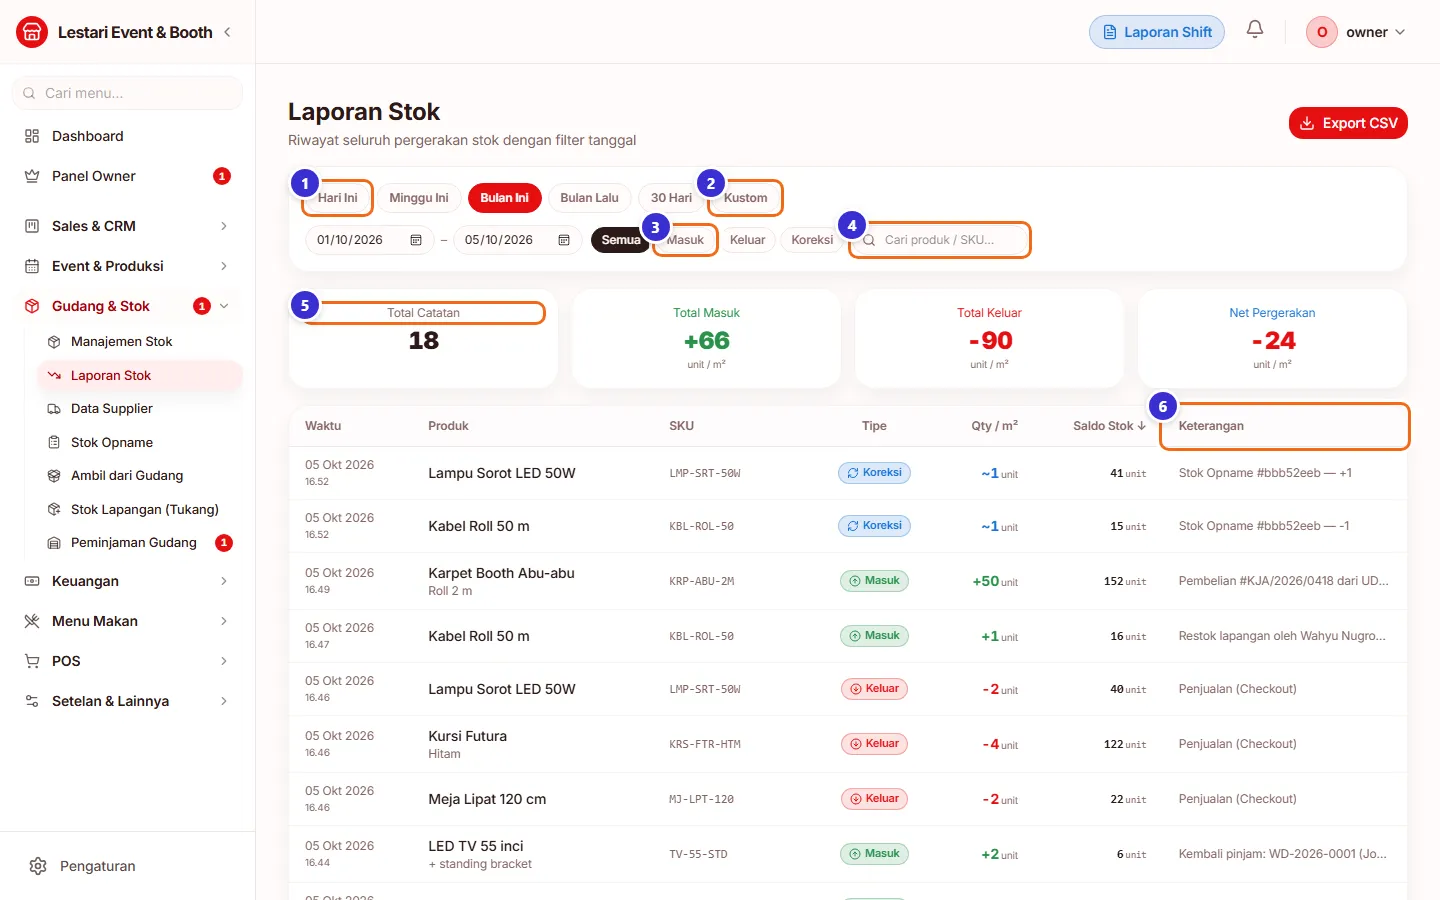Screen dimensions: 1440x900
Task: Go to Dashboard in the sidebar
Action: [x=127, y=136]
